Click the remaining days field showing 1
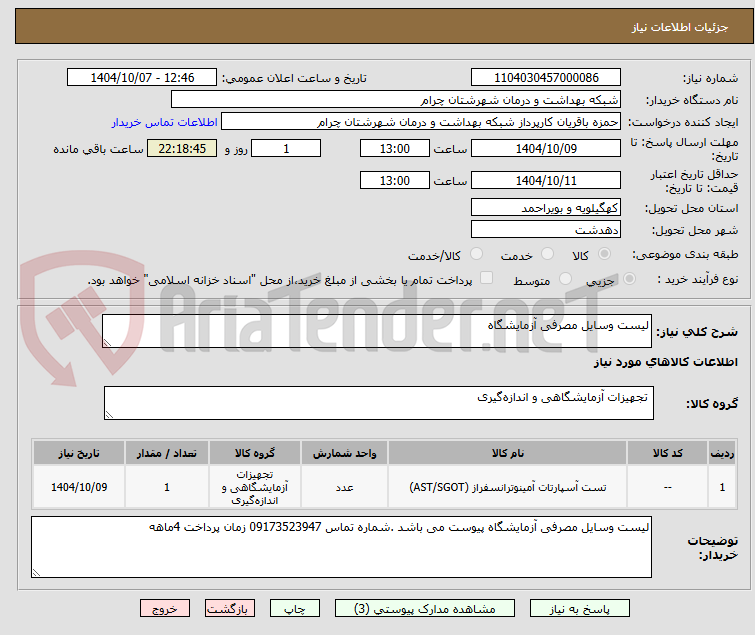Screen dimensions: 755x635 click(286, 148)
